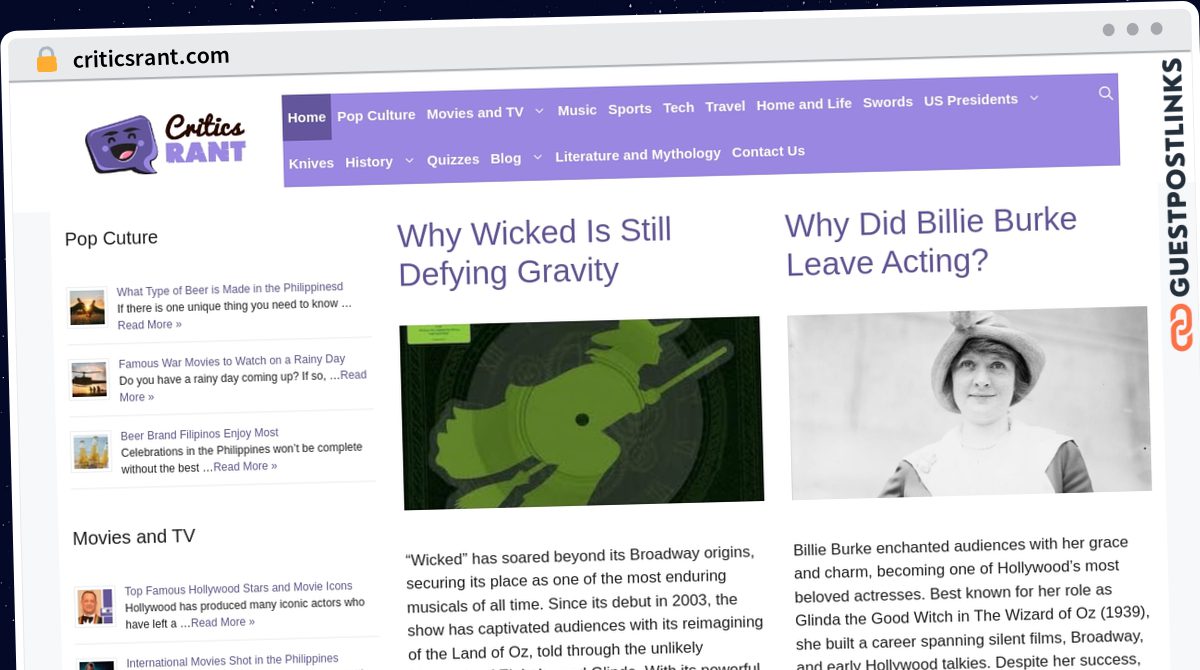Open the Contact Us menu item

(768, 151)
